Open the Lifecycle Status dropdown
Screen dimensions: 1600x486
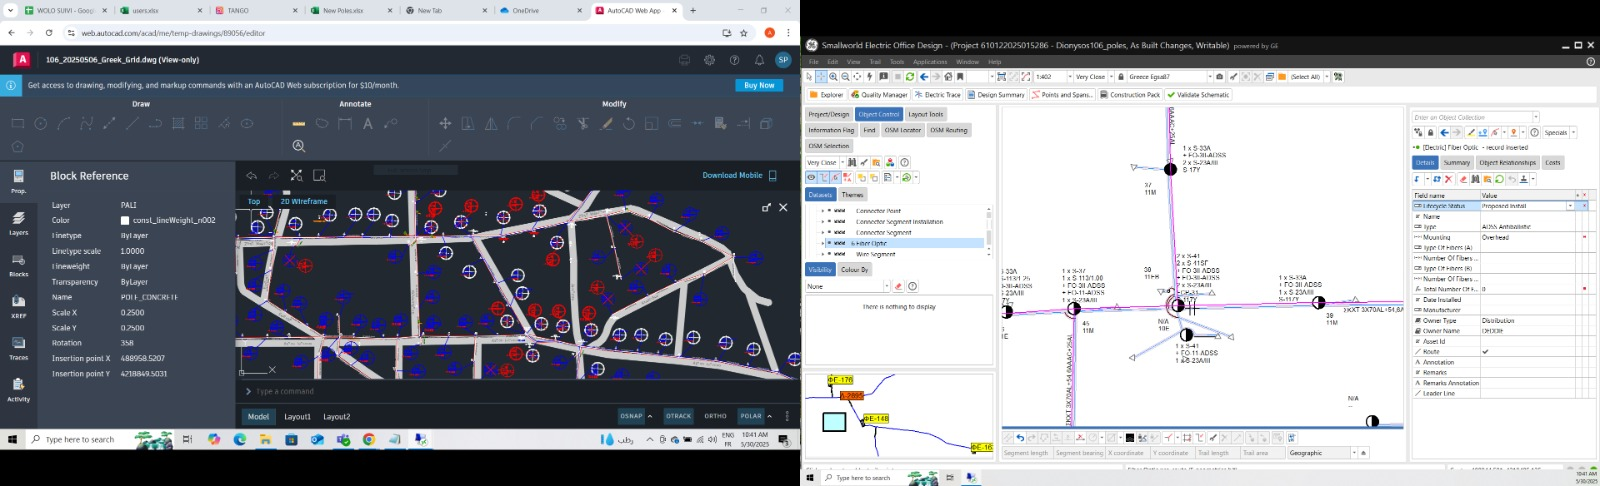[1570, 206]
